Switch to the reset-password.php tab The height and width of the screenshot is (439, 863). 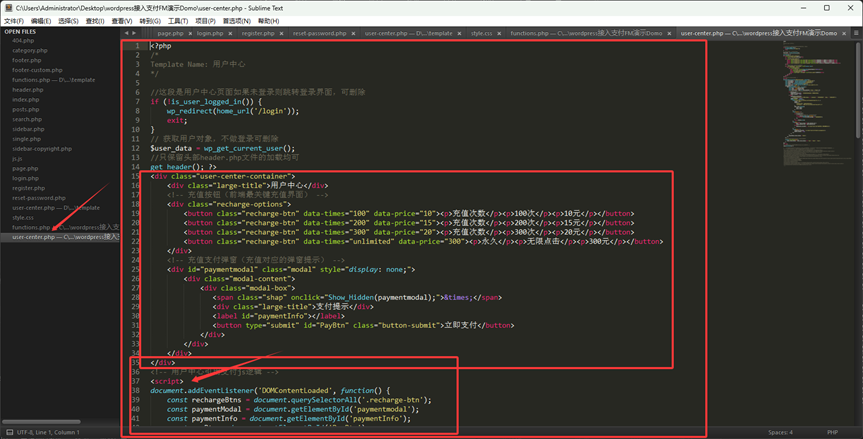pyautogui.click(x=319, y=34)
